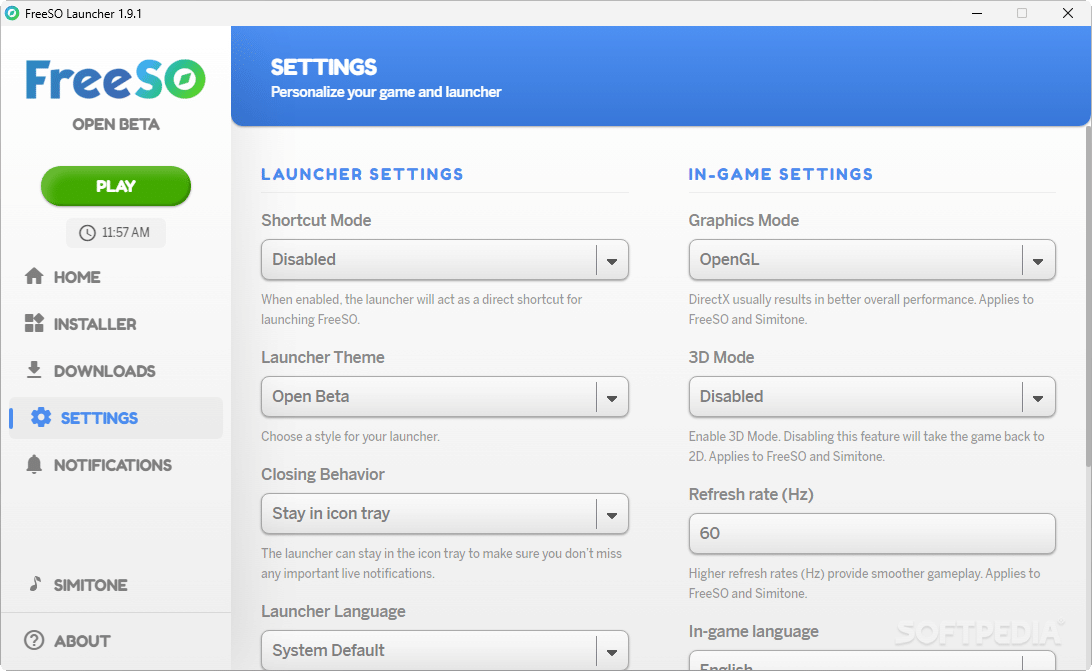Click the Notifications bell icon
Image resolution: width=1092 pixels, height=671 pixels.
34,464
